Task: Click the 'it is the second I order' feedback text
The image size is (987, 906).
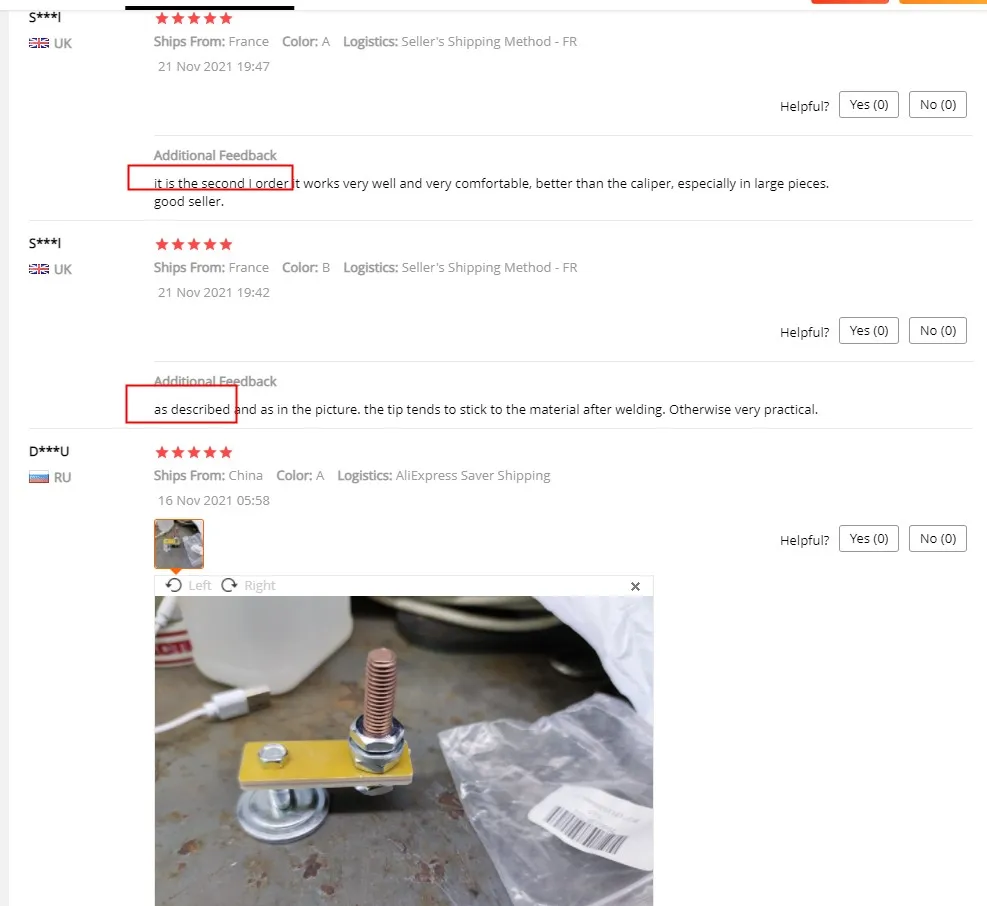Action: coord(222,183)
